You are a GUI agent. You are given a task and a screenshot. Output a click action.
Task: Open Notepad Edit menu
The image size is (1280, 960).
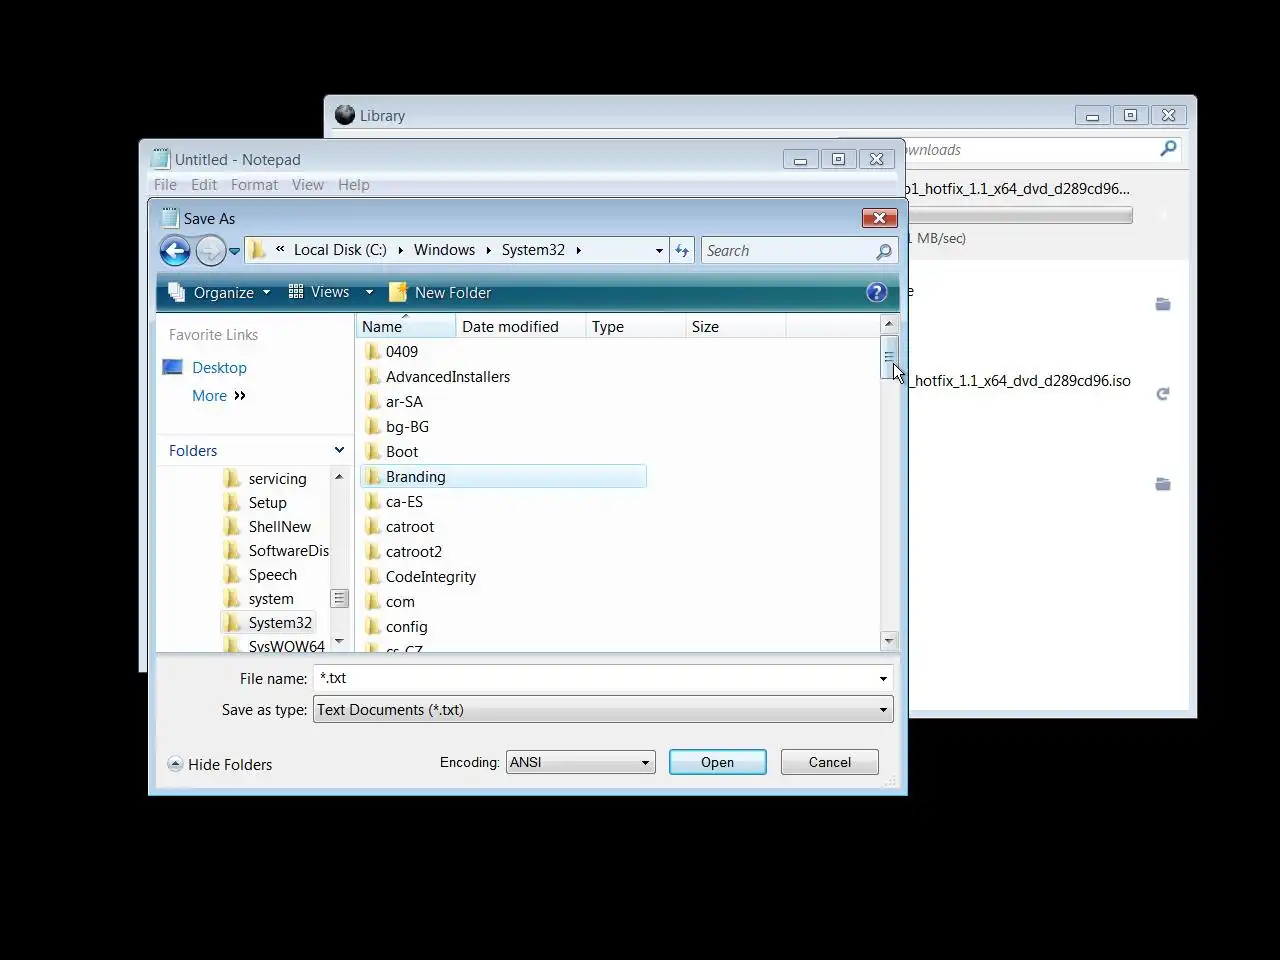[204, 185]
